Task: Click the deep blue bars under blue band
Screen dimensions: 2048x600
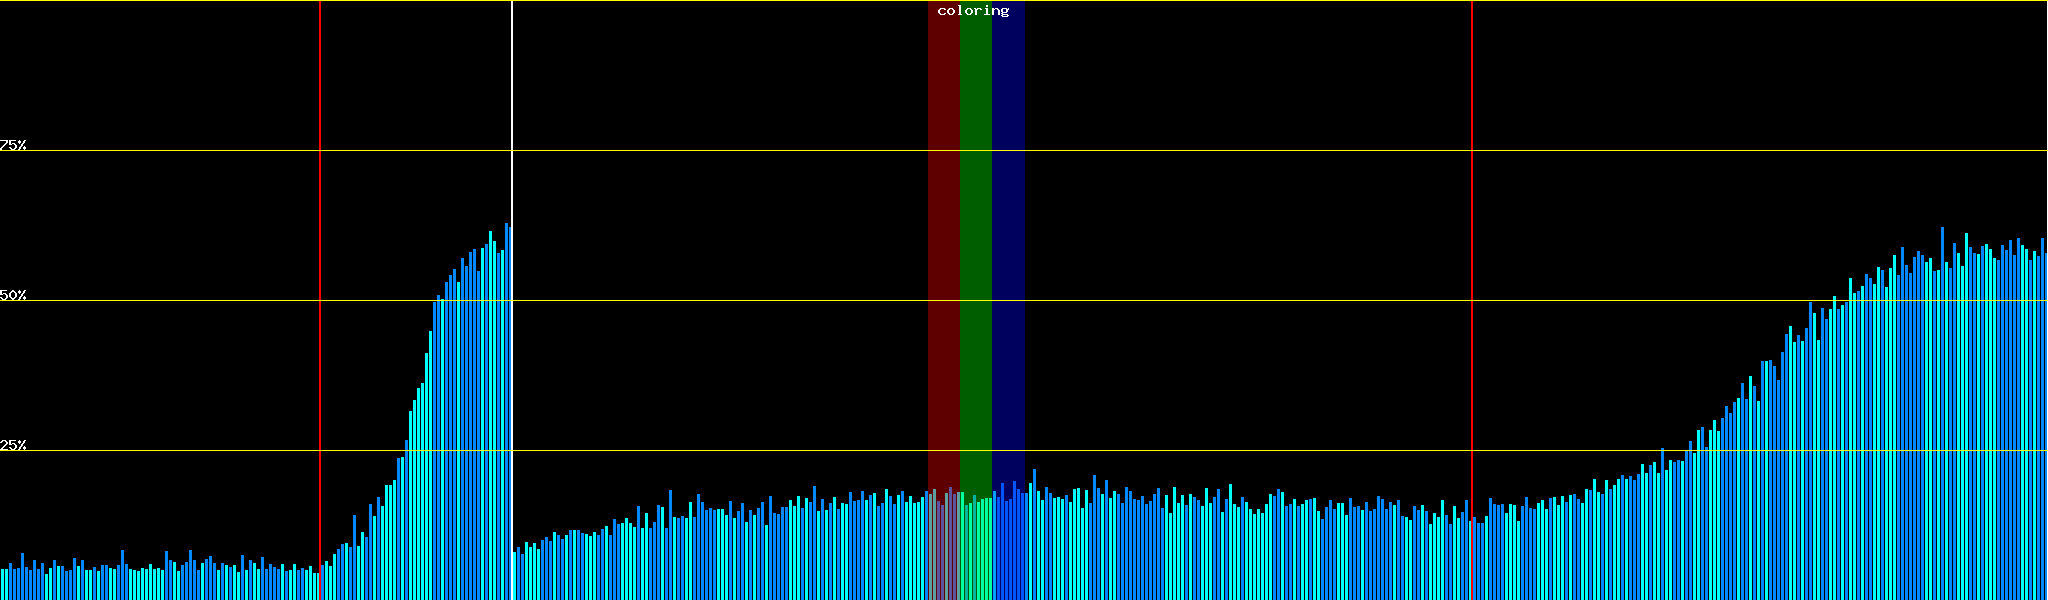Action: pyautogui.click(x=1008, y=550)
